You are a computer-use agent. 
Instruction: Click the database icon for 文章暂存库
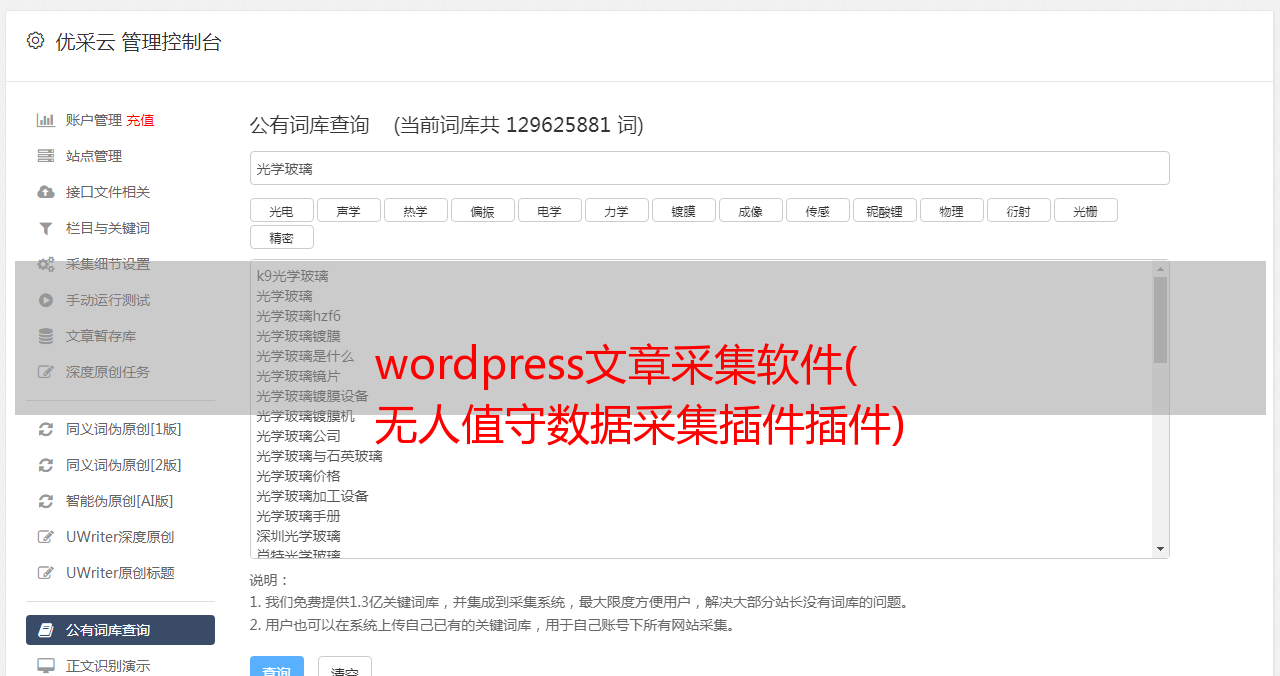tap(46, 336)
